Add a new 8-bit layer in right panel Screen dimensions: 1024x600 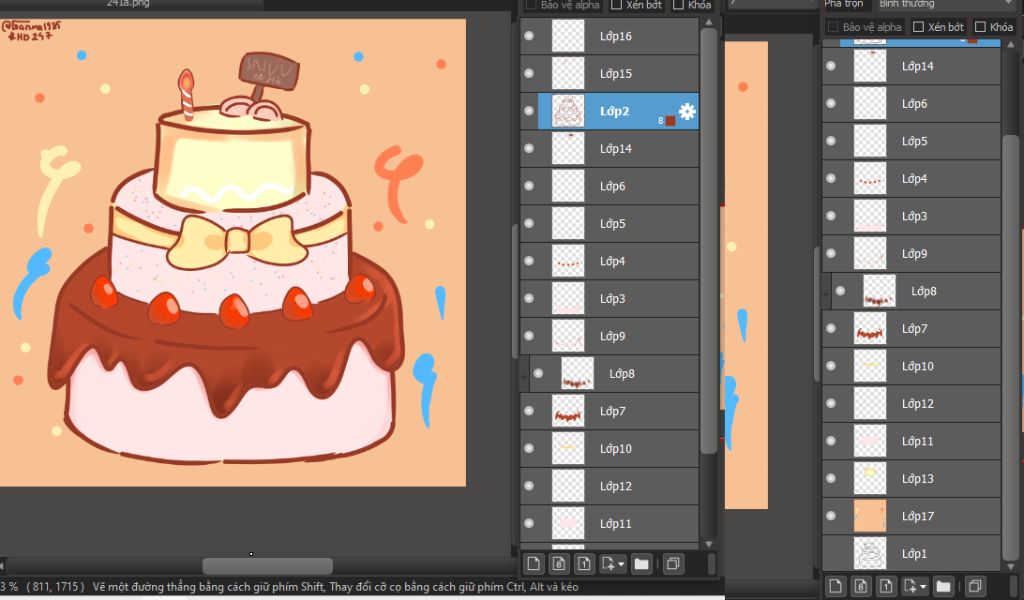coord(861,586)
